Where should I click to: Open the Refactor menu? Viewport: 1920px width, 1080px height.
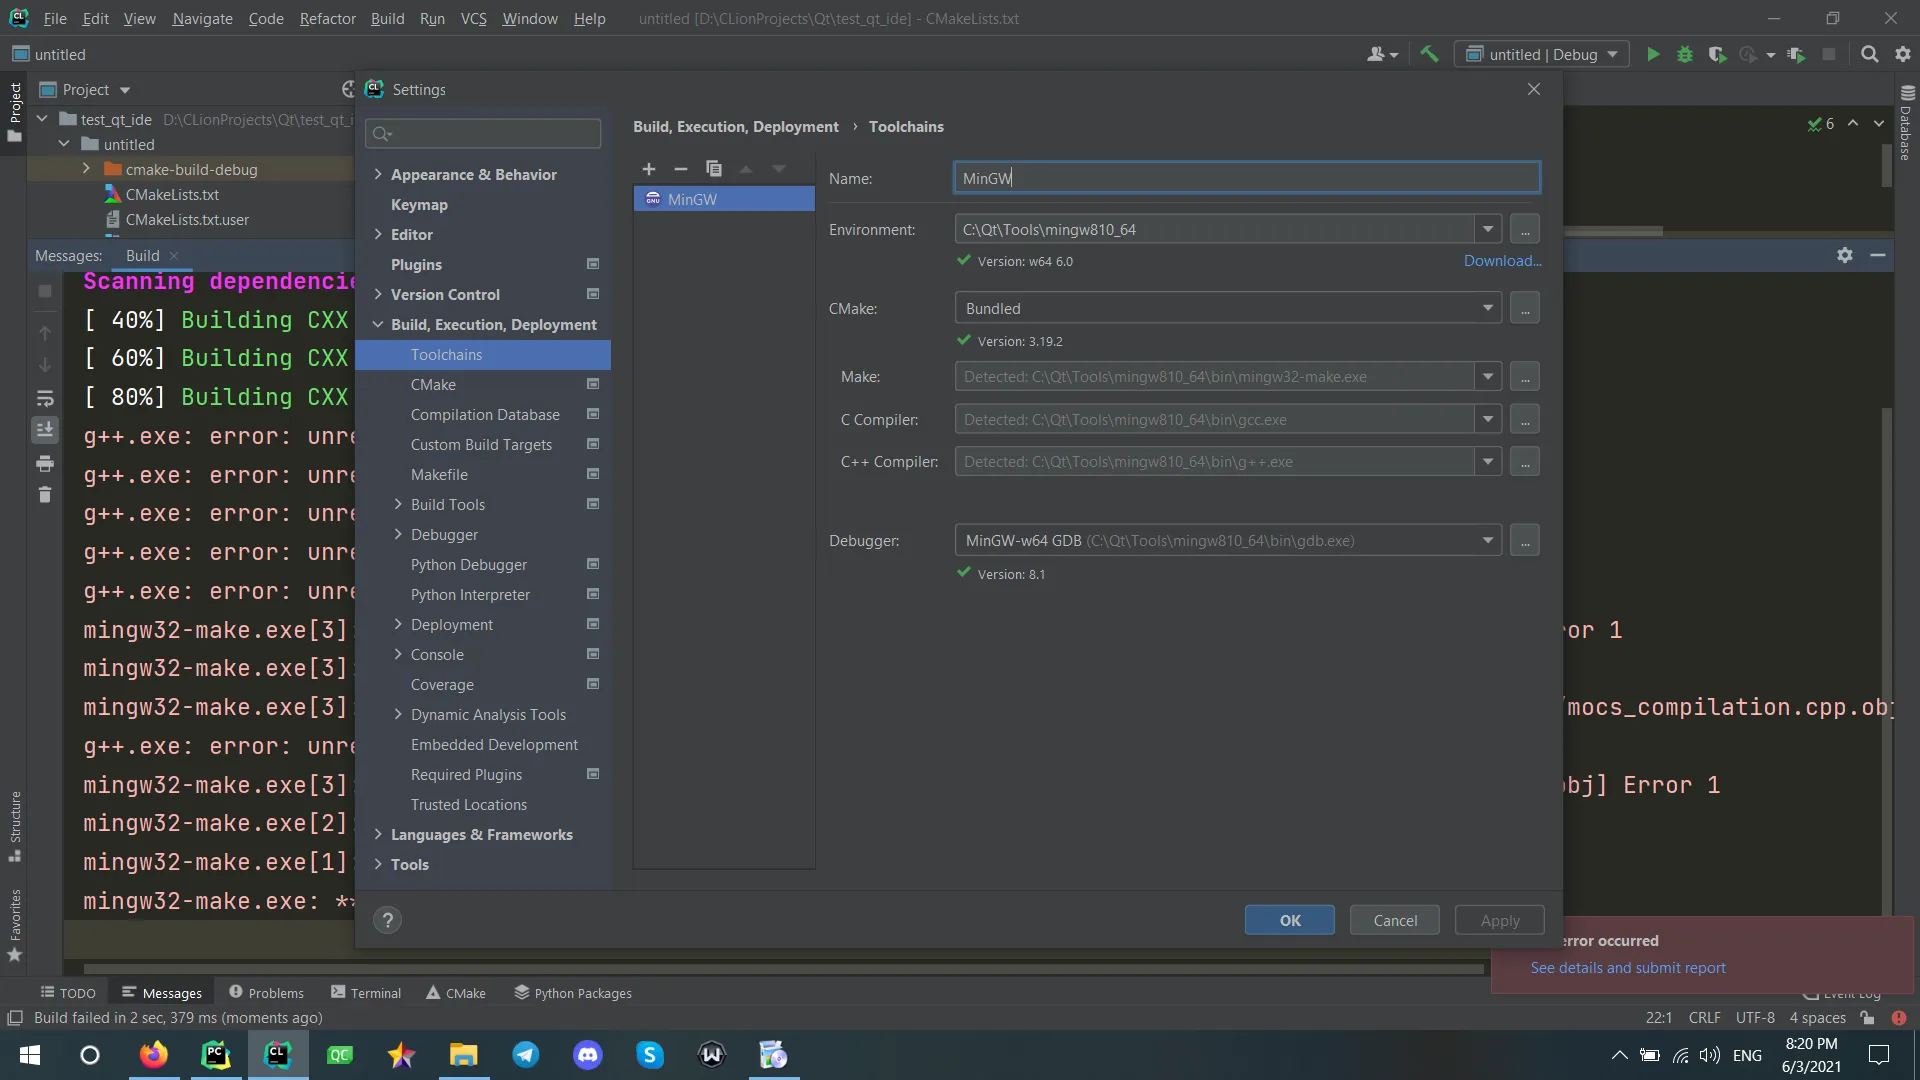click(327, 18)
